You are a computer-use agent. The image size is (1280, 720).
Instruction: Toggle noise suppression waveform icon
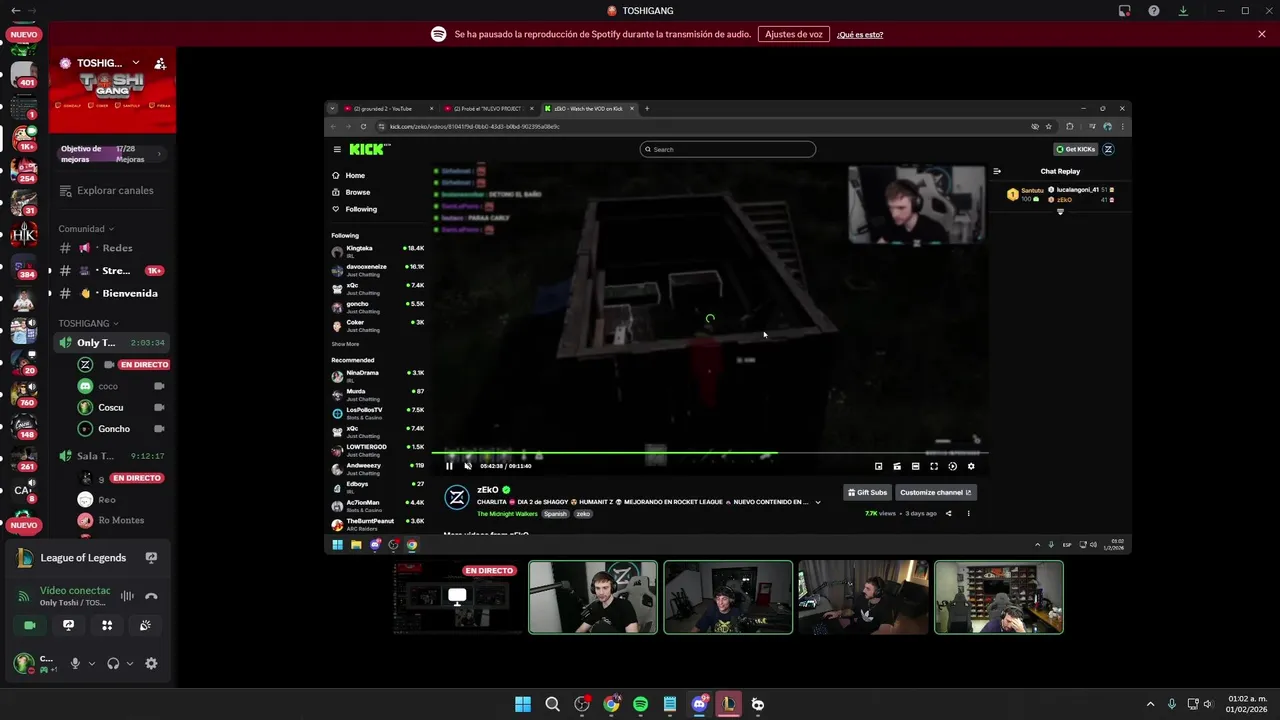pos(127,596)
